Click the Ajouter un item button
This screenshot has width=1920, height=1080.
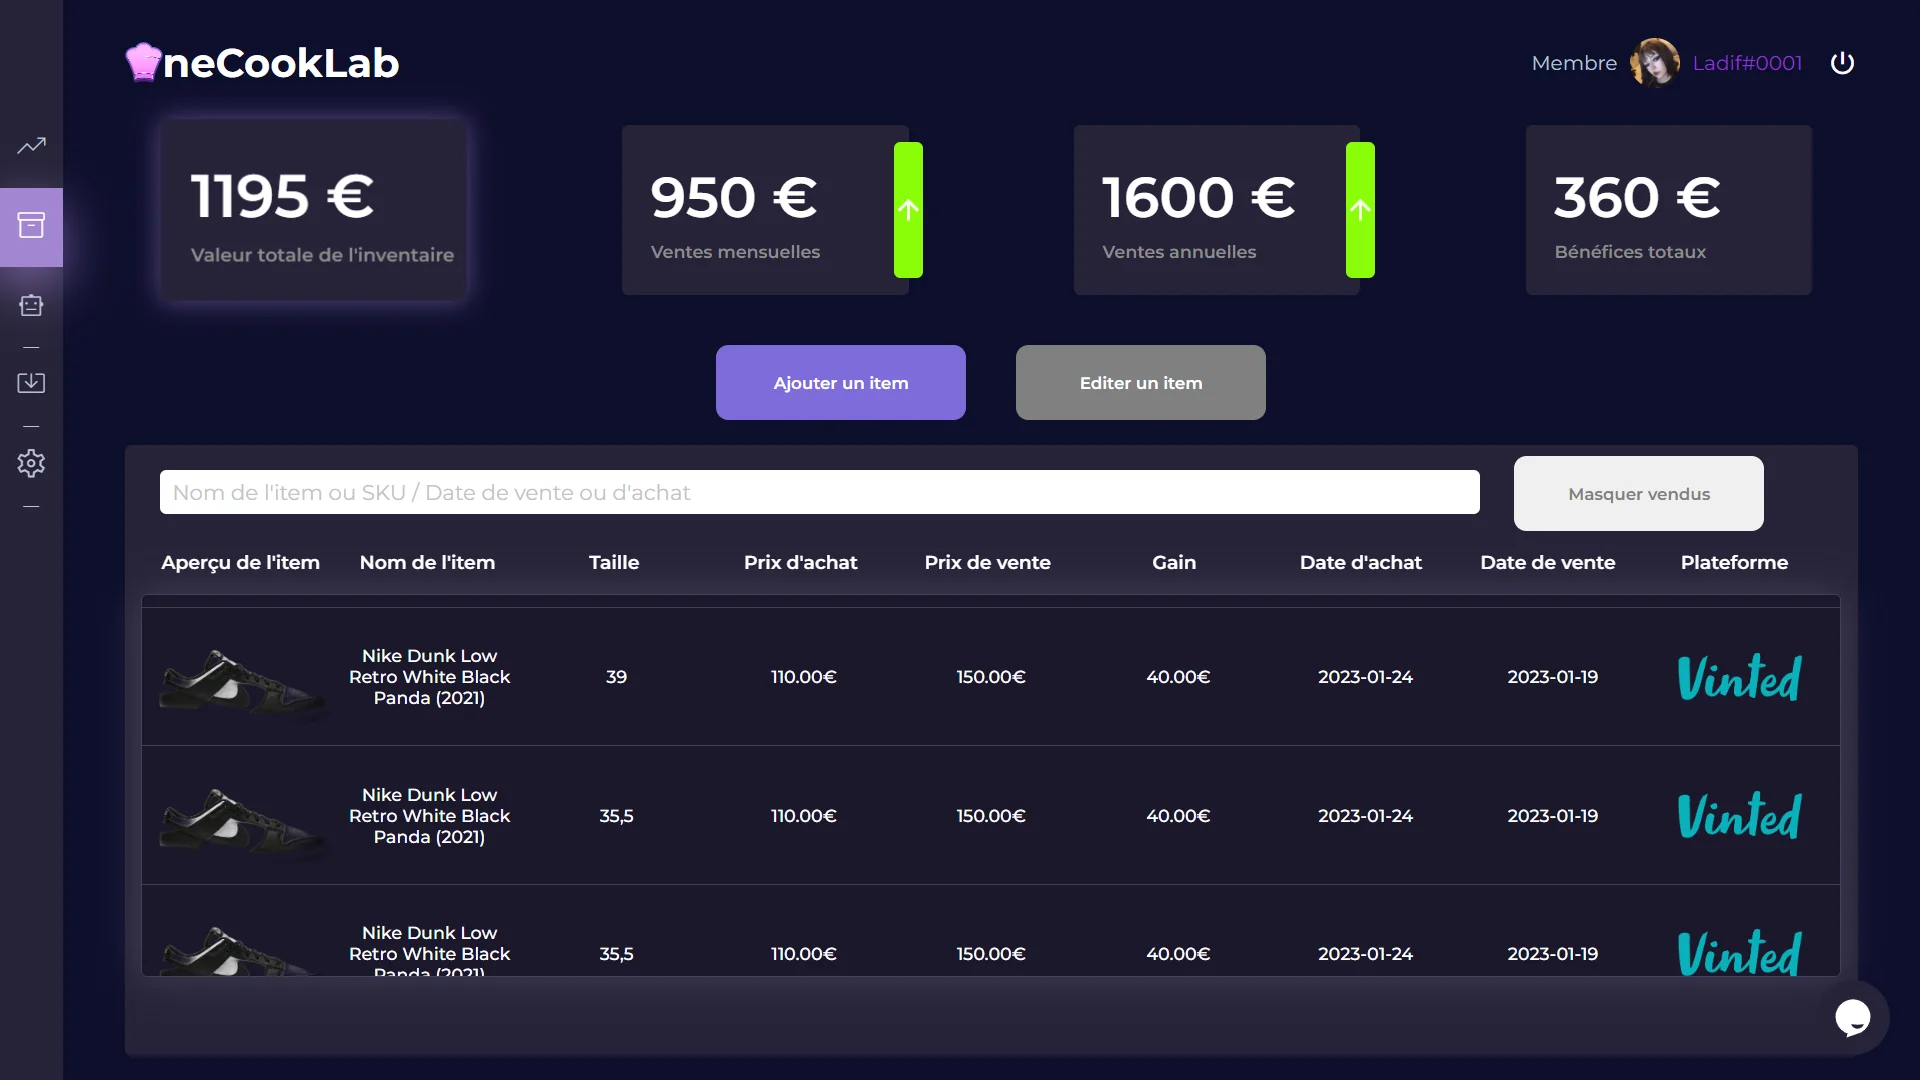[841, 383]
